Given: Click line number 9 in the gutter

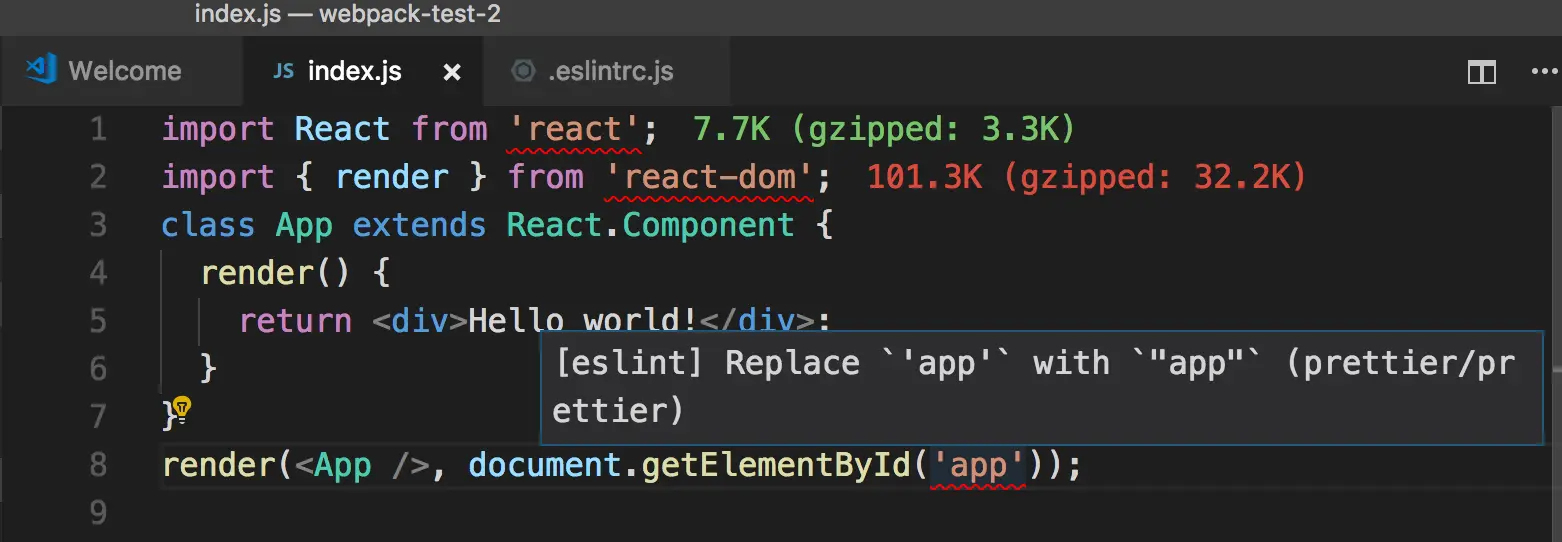Looking at the screenshot, I should click(x=98, y=513).
